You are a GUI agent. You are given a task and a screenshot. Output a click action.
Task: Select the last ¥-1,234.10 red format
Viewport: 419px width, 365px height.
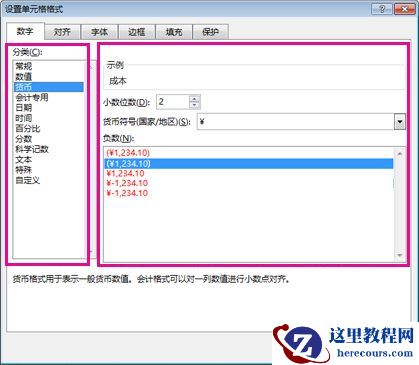coord(249,193)
